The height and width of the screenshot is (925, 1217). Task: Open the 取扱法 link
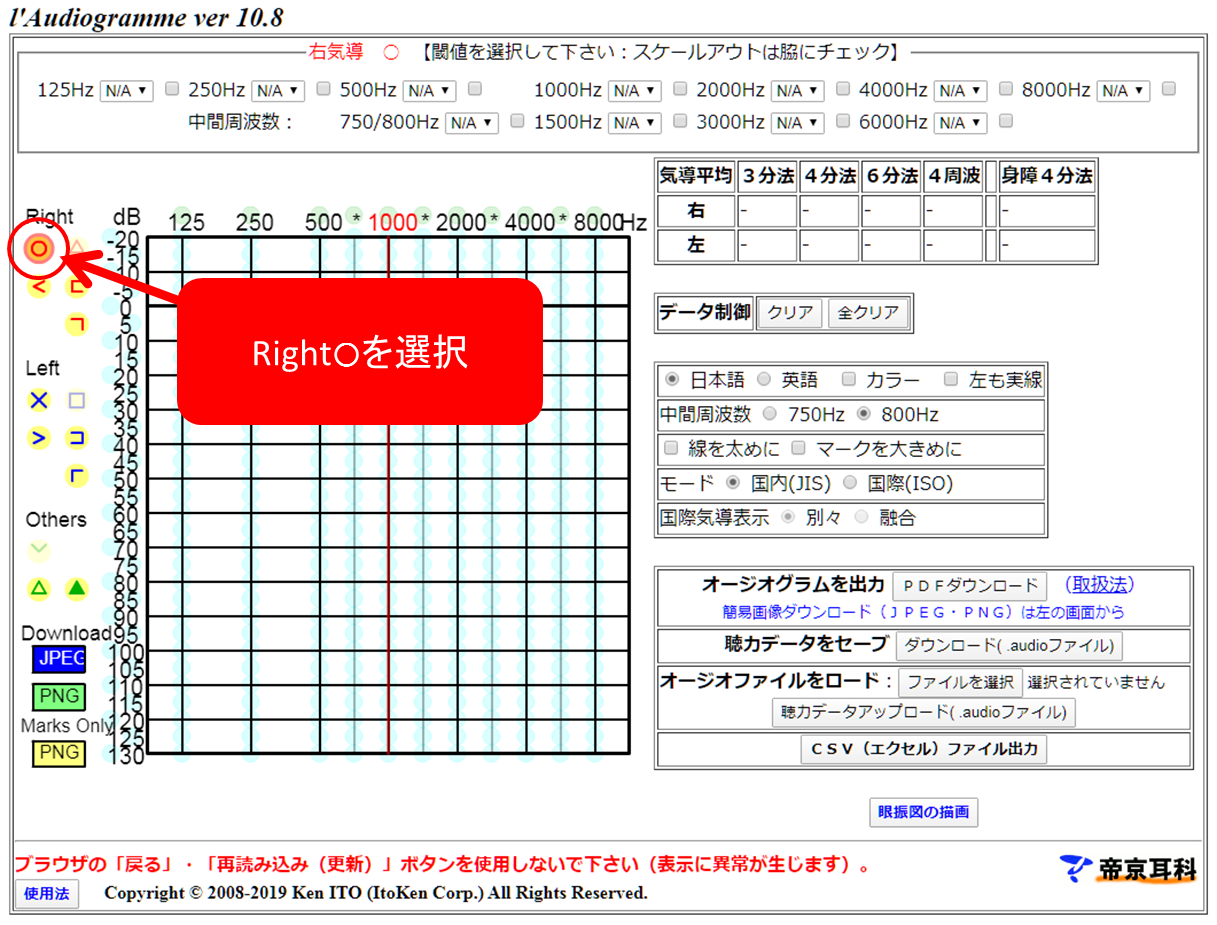pos(1099,584)
